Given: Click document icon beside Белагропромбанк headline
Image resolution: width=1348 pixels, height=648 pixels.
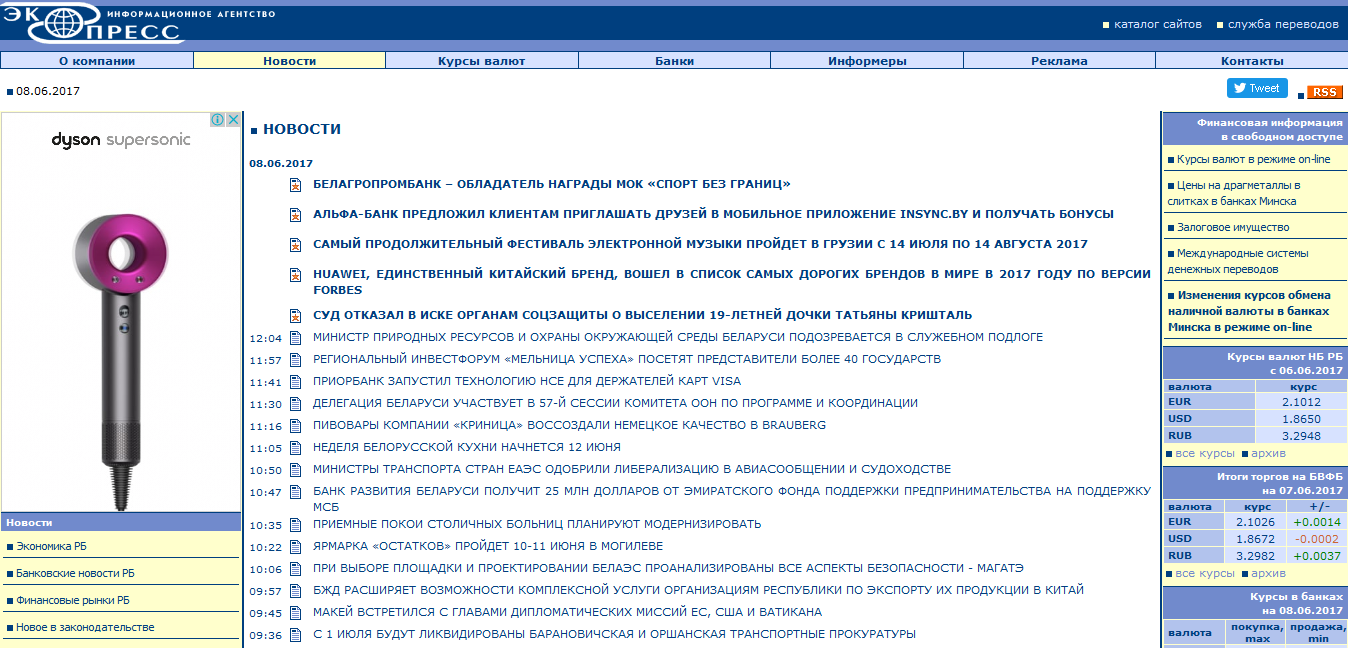Looking at the screenshot, I should 295,185.
